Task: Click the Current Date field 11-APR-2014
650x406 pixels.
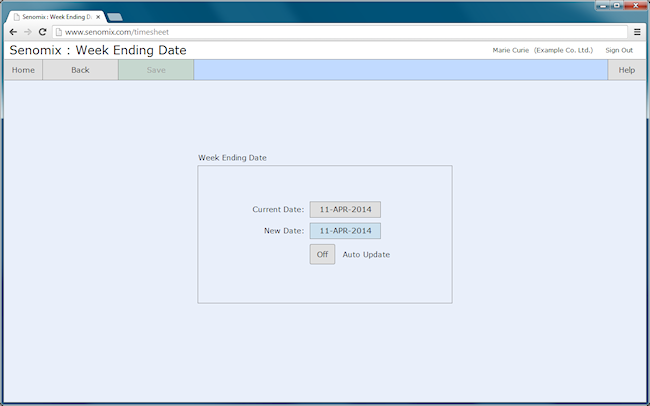Action: pyautogui.click(x=345, y=209)
